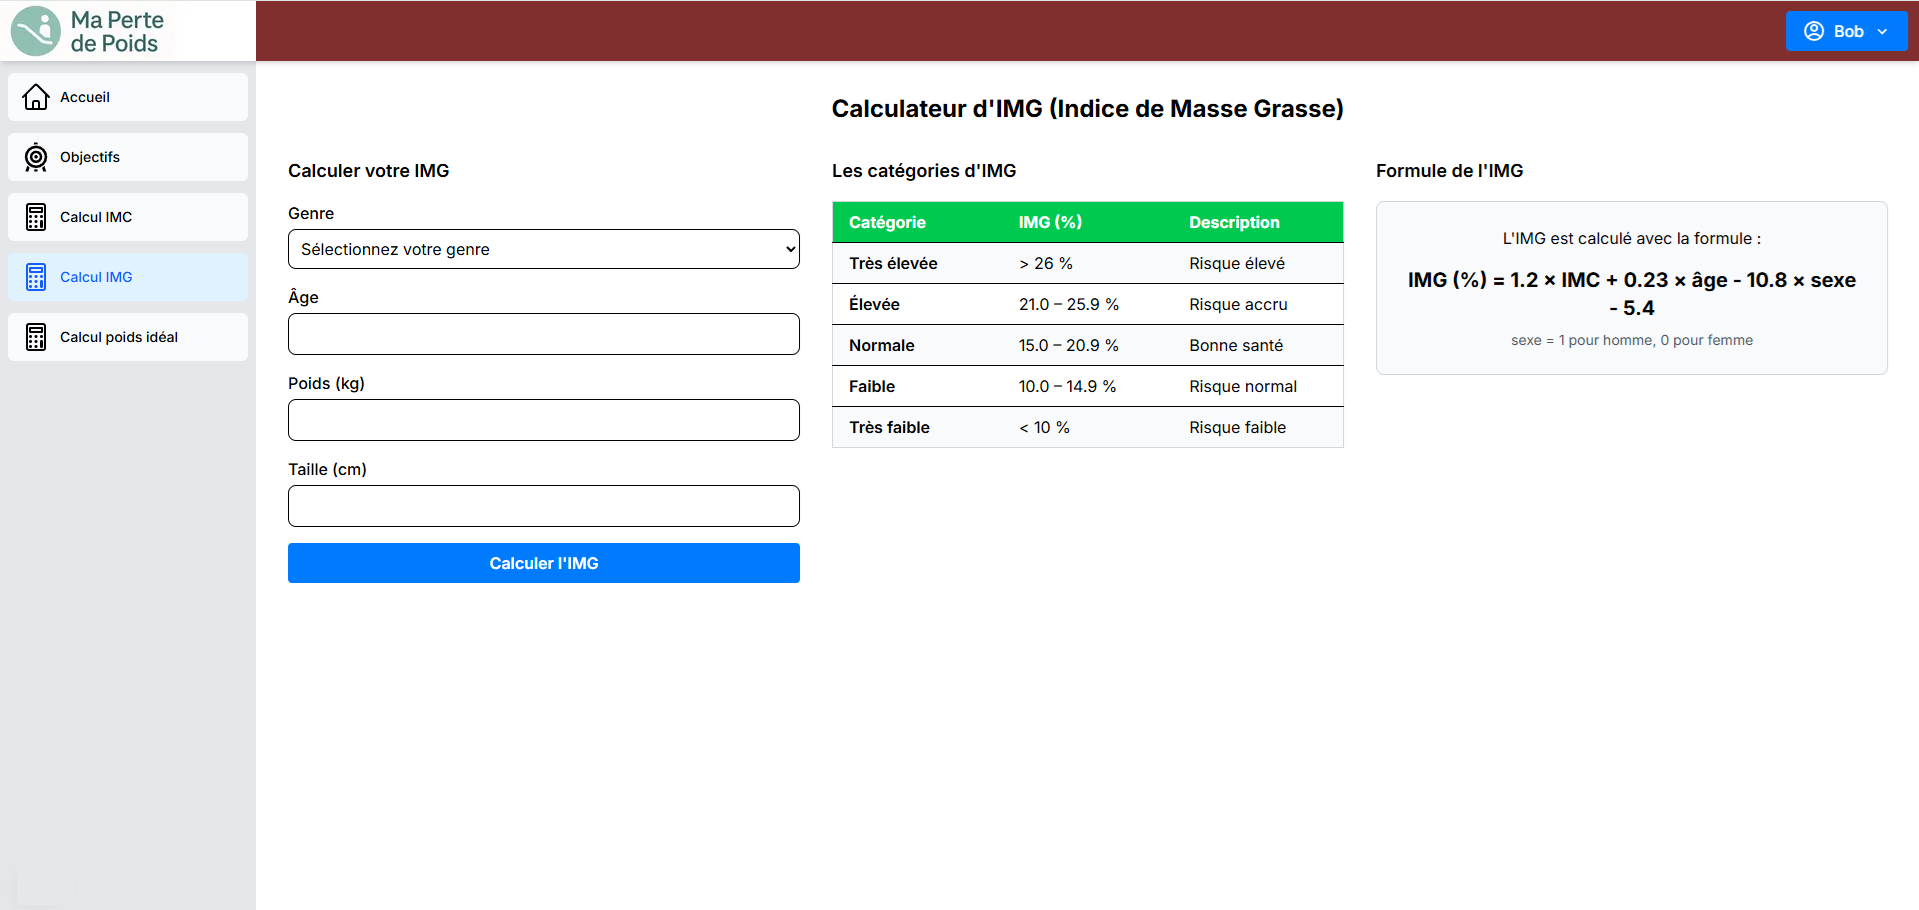Expand the Bob user menu chevron
Image resolution: width=1919 pixels, height=910 pixels.
coord(1882,32)
